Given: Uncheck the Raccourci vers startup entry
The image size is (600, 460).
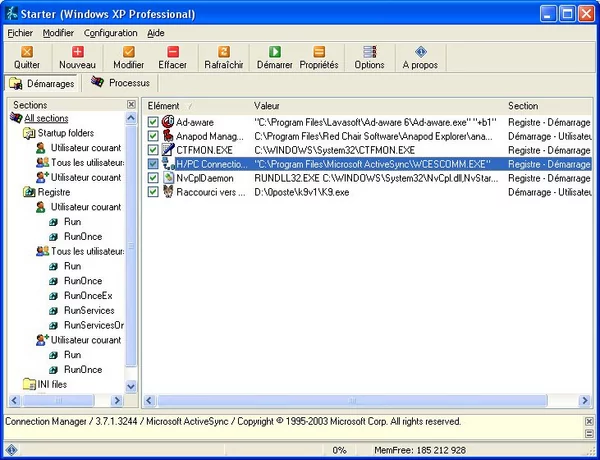Looking at the screenshot, I should pos(153,191).
